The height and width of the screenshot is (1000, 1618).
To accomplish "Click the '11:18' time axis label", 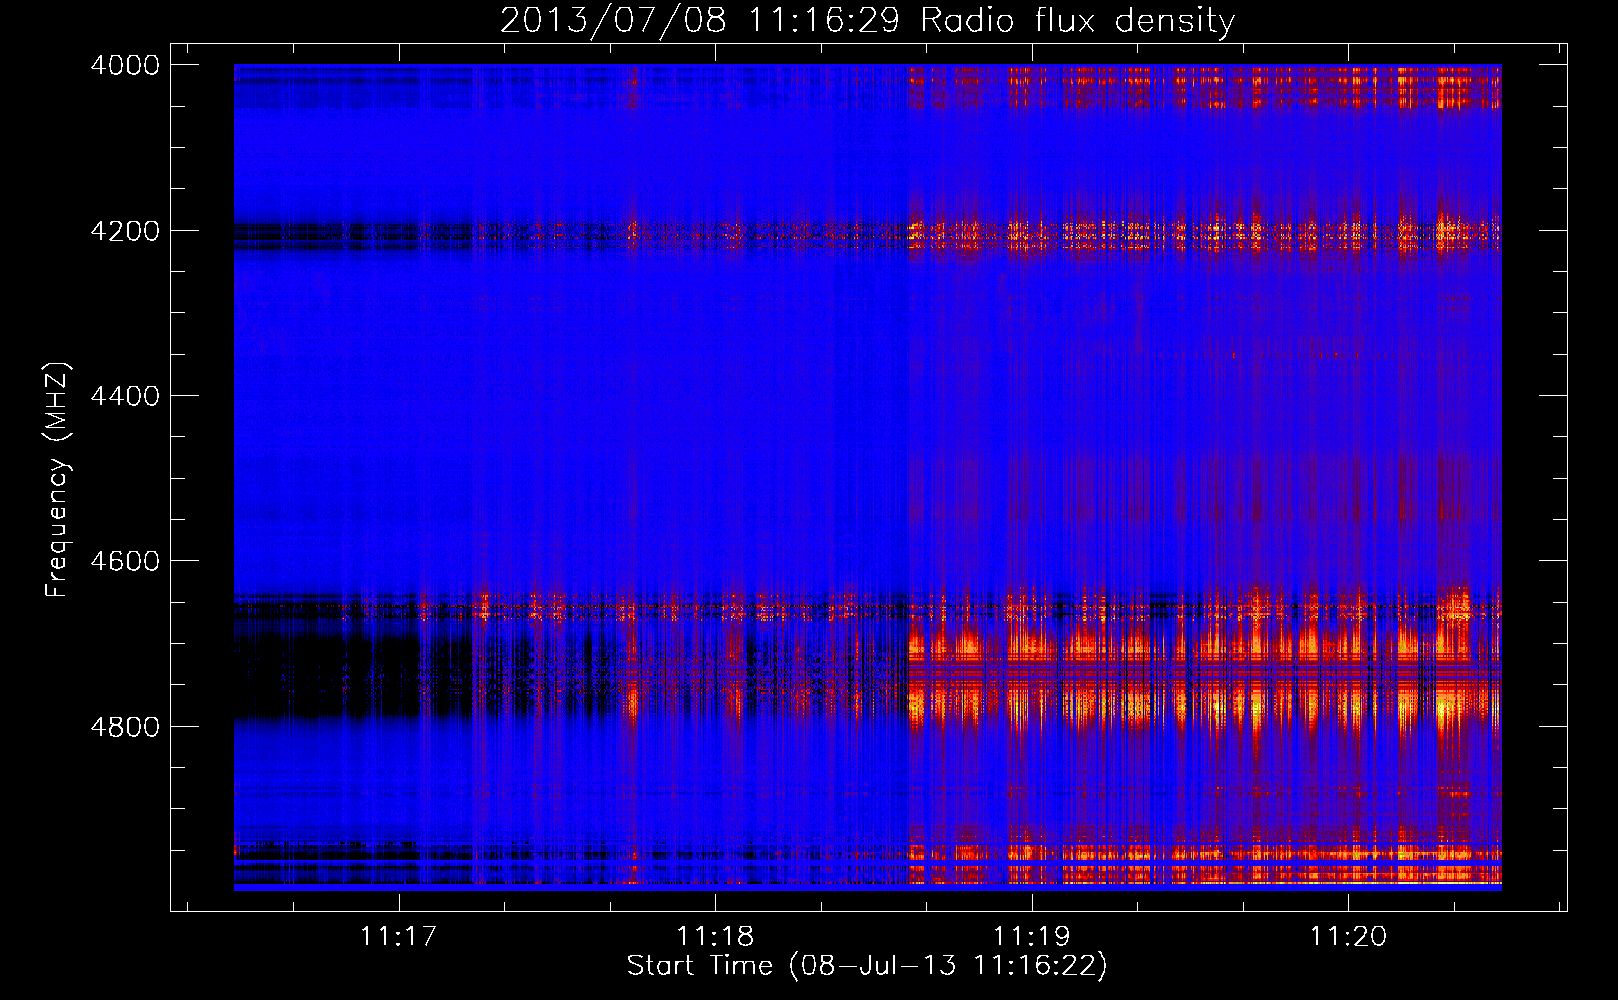I will 715,936.
